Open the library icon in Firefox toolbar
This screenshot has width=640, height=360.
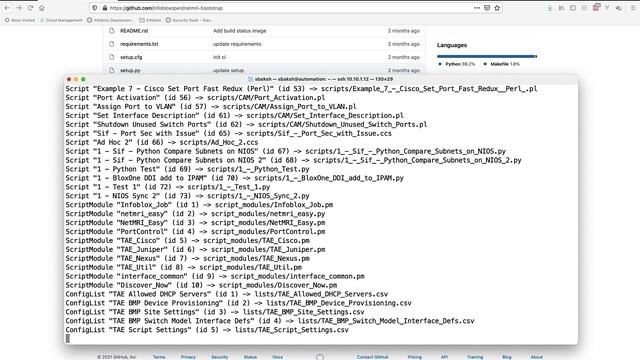coord(561,8)
